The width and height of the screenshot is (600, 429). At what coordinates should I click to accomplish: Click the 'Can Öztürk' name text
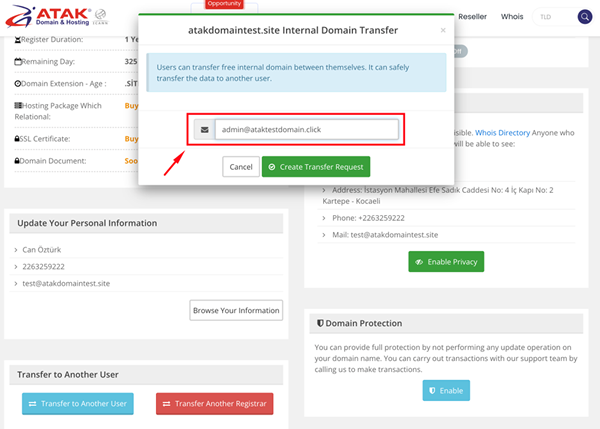point(42,250)
